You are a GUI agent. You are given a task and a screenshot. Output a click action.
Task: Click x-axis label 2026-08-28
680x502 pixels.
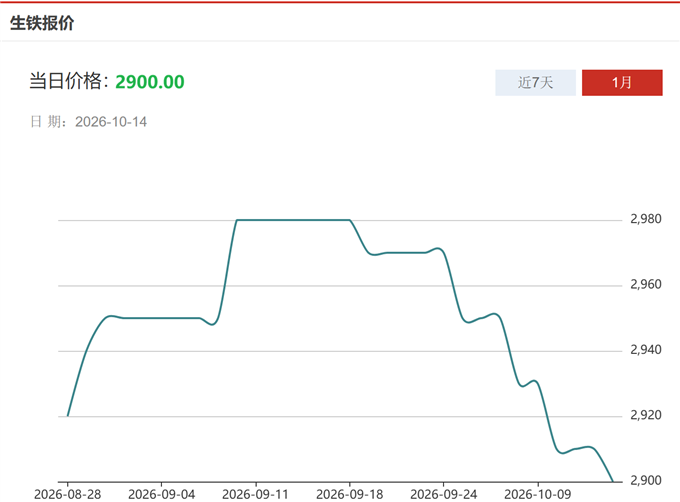coord(67,494)
